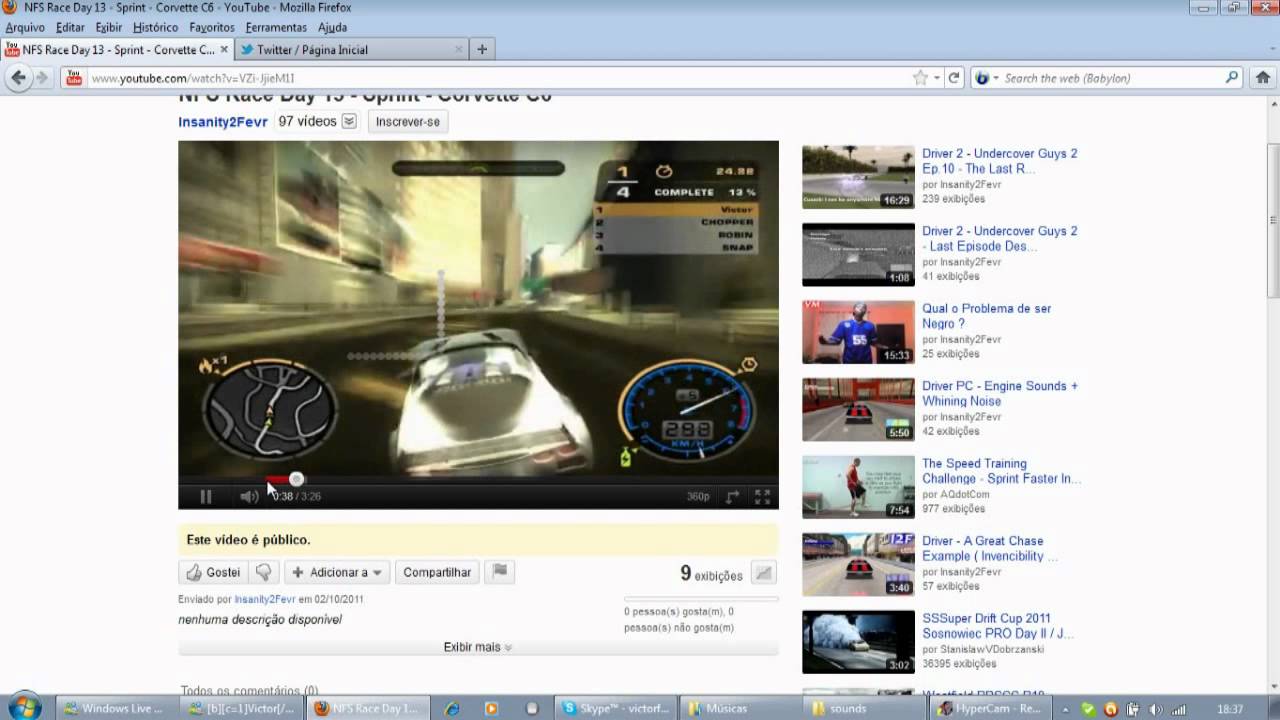Click the 9 exibições view count
The width and height of the screenshot is (1280, 720).
(711, 574)
